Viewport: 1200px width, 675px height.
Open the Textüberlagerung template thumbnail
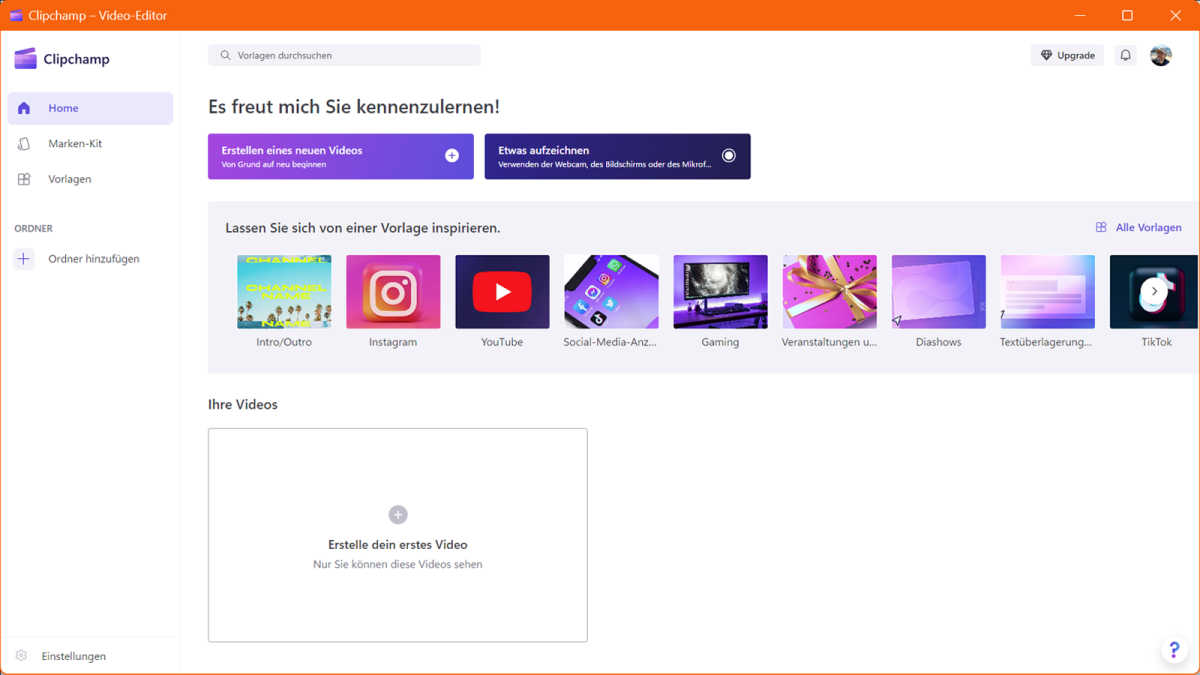pyautogui.click(x=1047, y=292)
